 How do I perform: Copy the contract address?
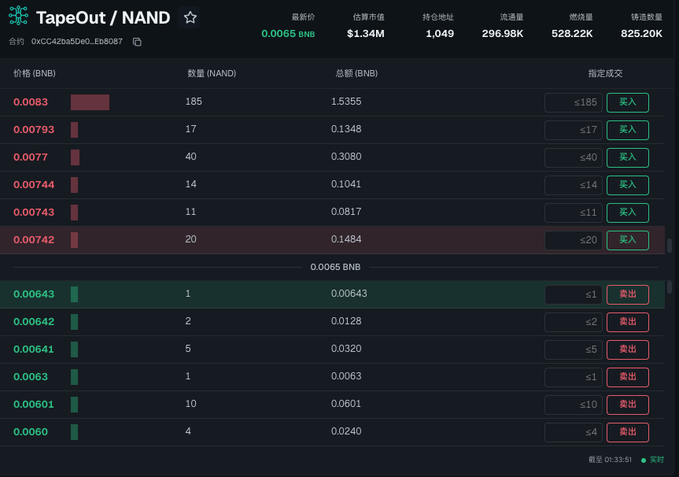tap(137, 42)
